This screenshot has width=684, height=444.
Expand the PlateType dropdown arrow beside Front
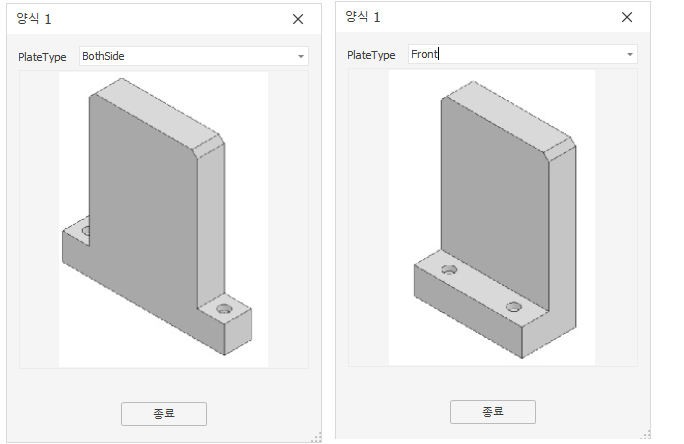click(630, 55)
